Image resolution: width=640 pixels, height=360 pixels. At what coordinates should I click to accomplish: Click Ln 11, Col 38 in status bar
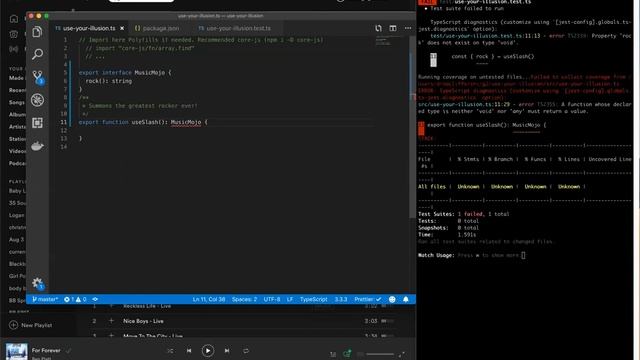click(209, 299)
